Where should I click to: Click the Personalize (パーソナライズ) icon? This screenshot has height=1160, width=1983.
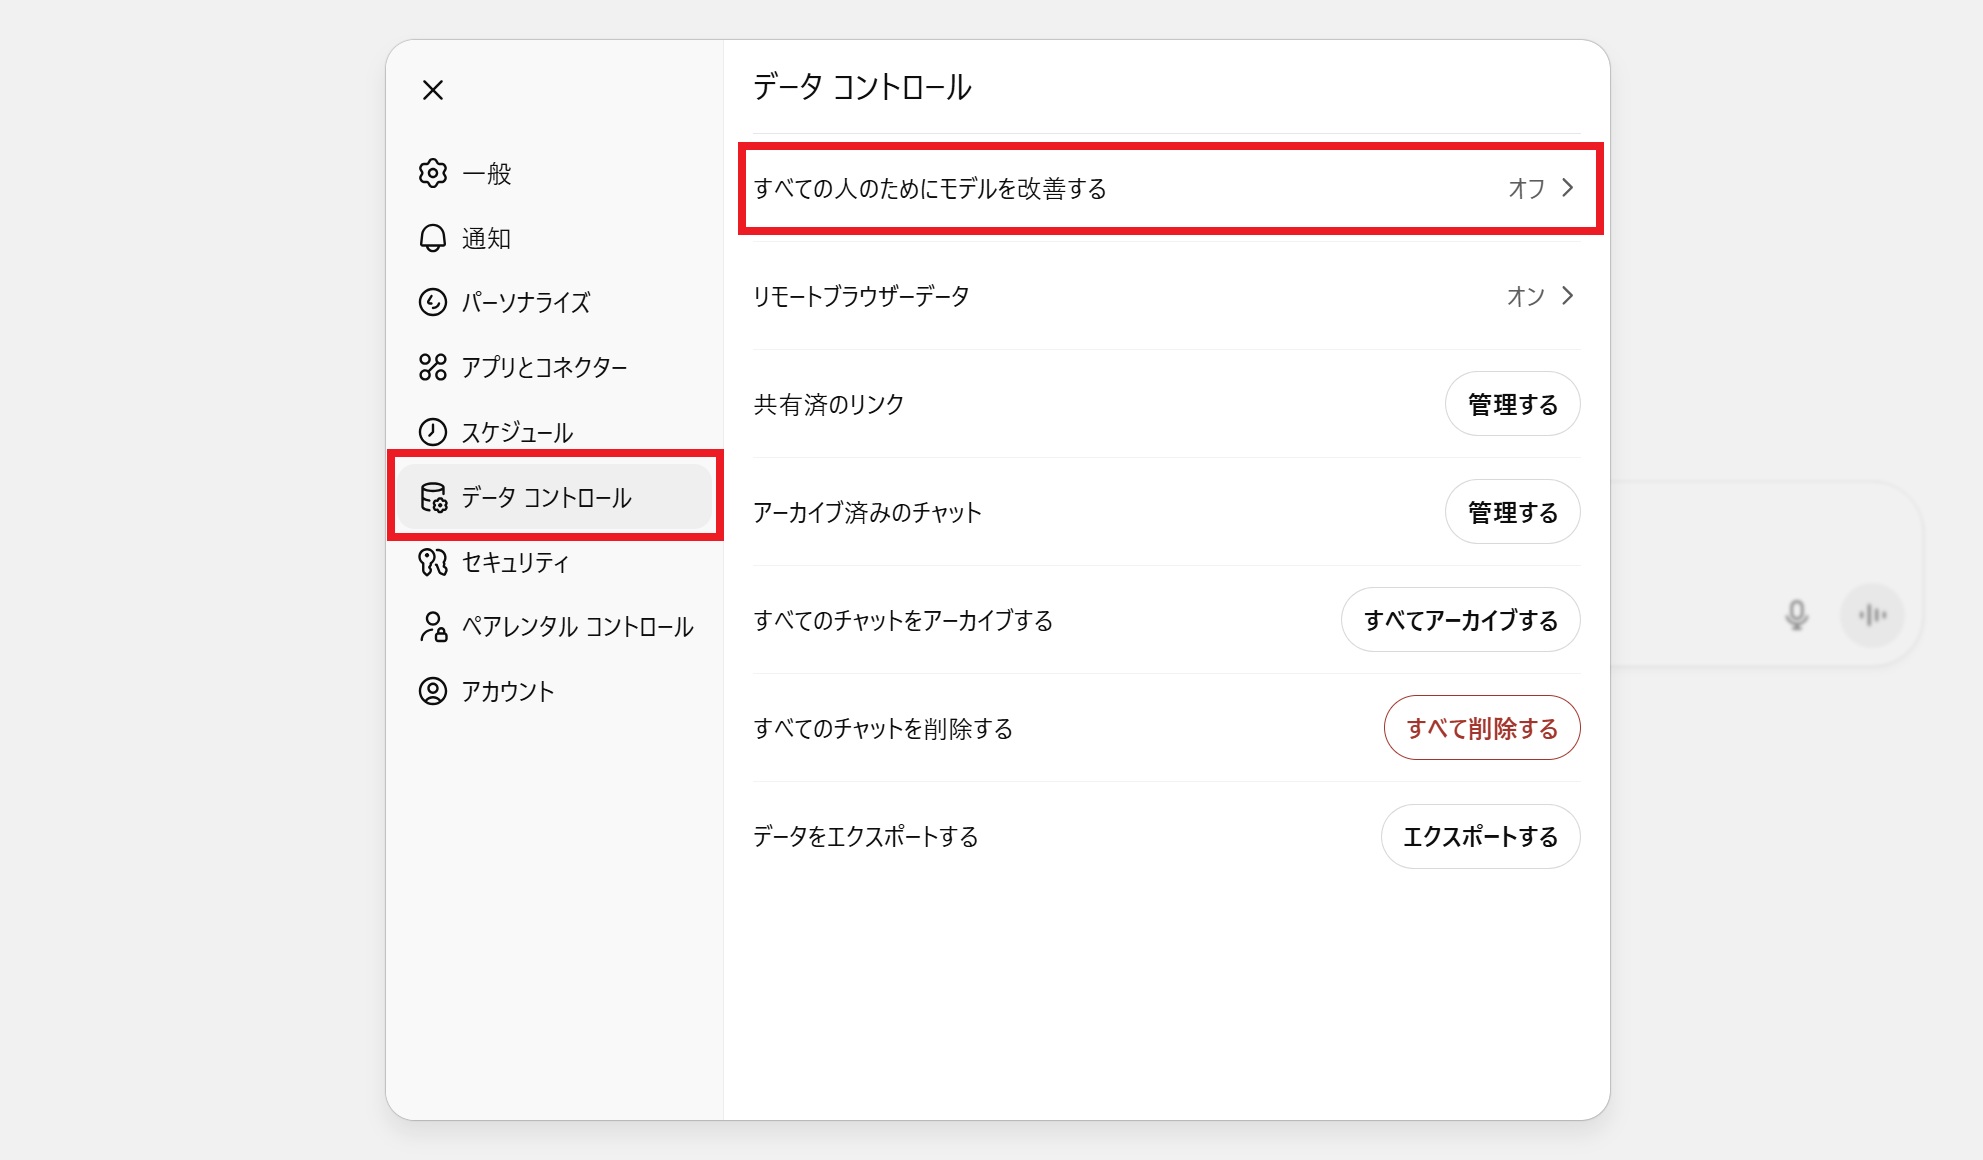tap(432, 302)
